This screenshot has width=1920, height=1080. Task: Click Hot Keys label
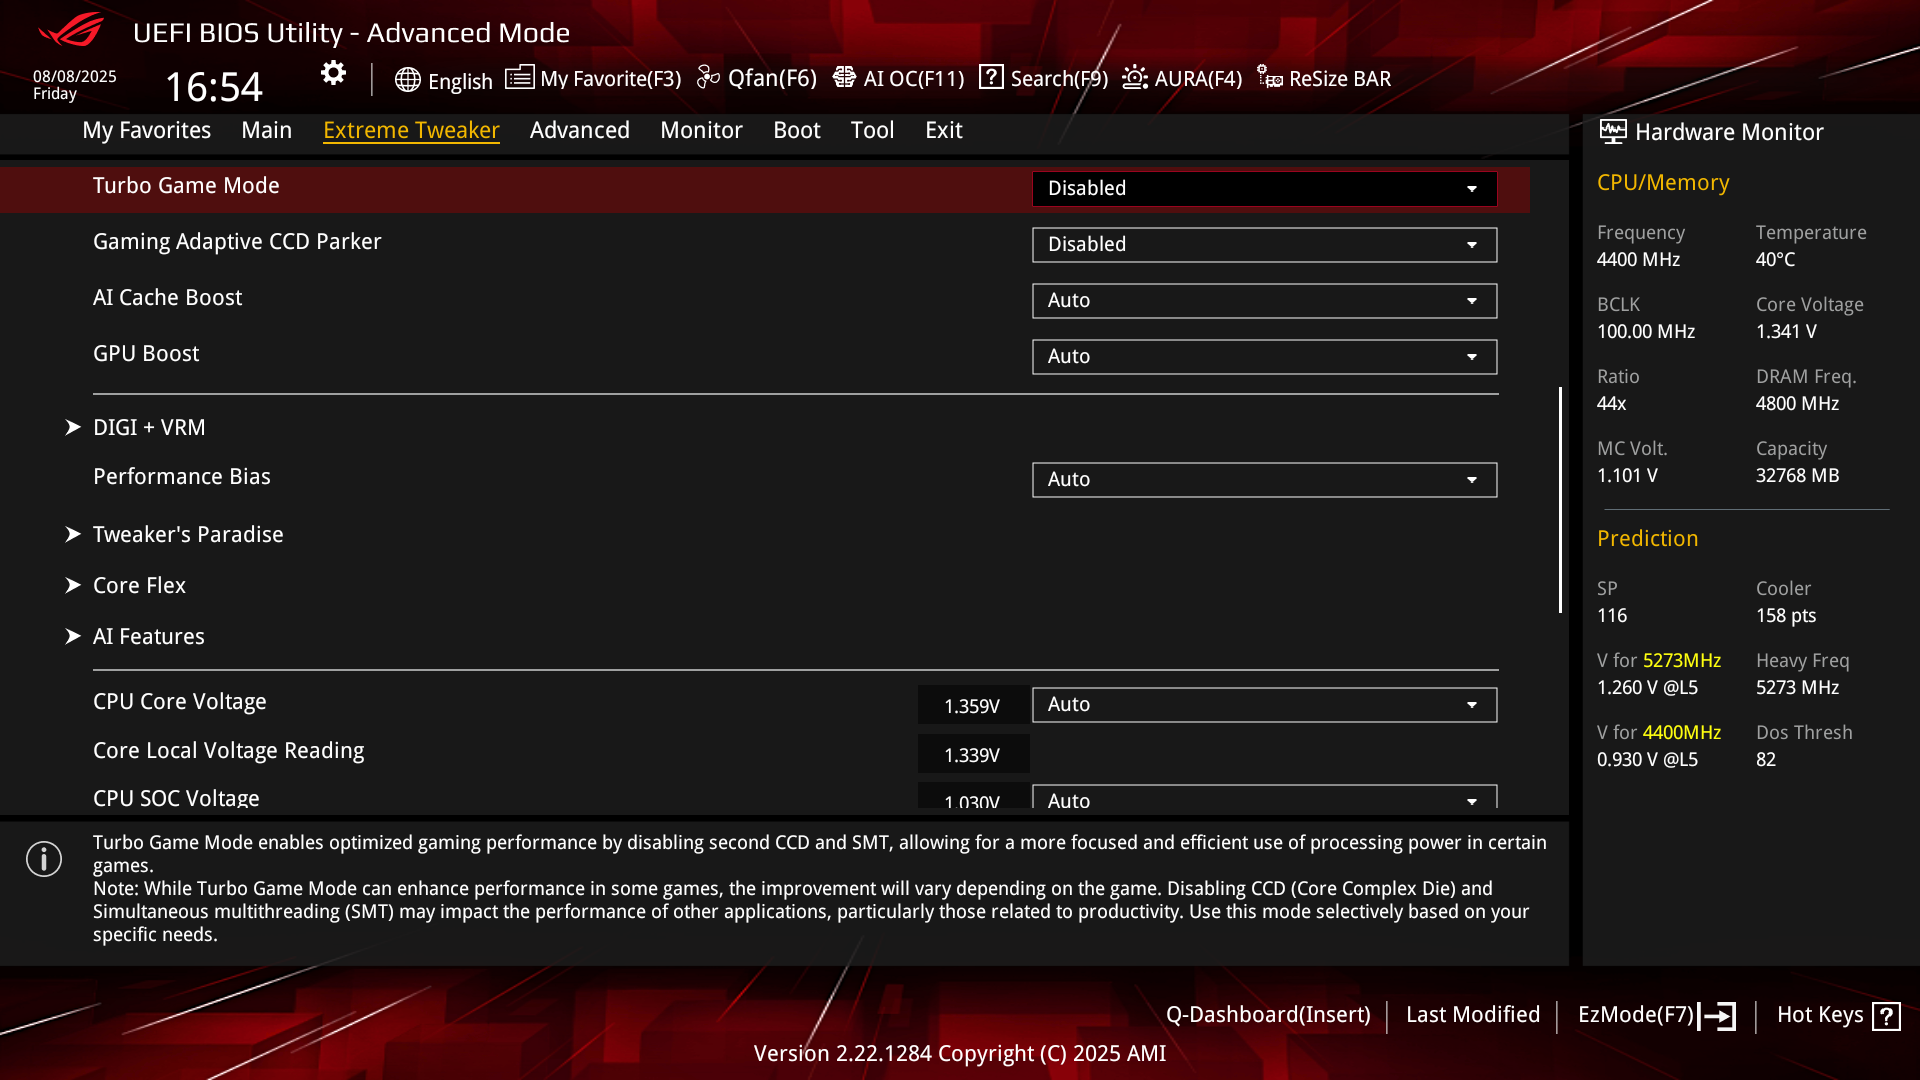1820,1015
